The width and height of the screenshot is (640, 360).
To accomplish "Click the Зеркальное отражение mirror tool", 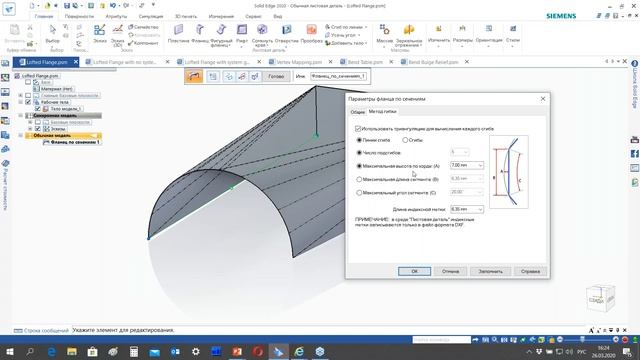I will pyautogui.click(x=409, y=35).
